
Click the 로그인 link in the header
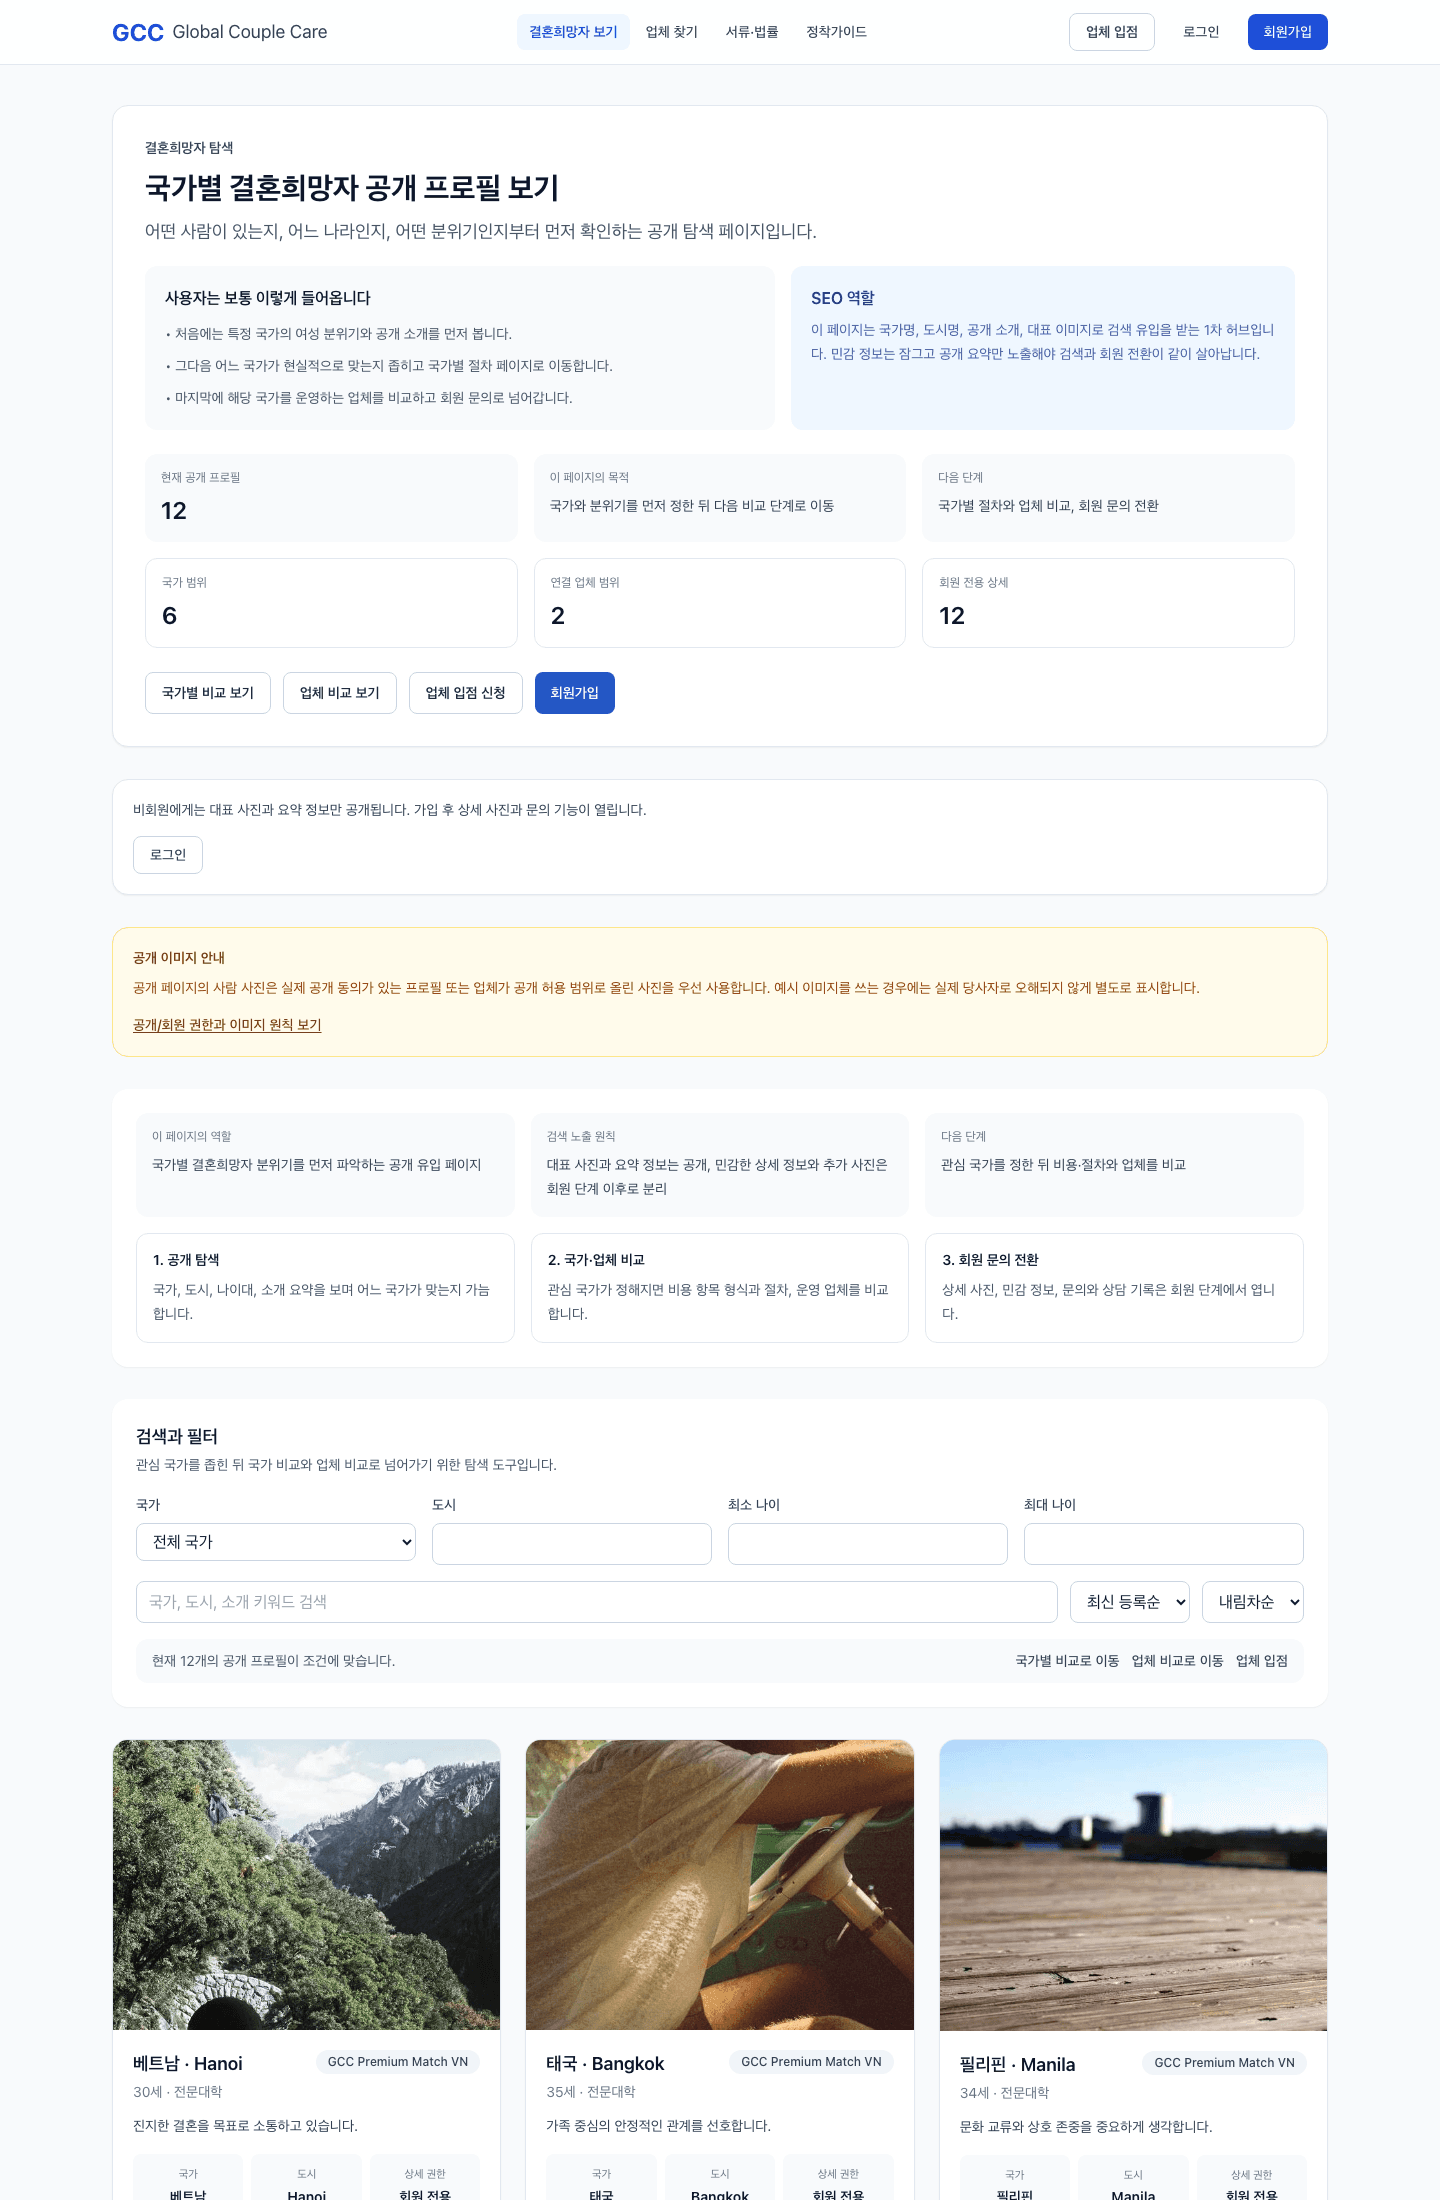pyautogui.click(x=1201, y=32)
